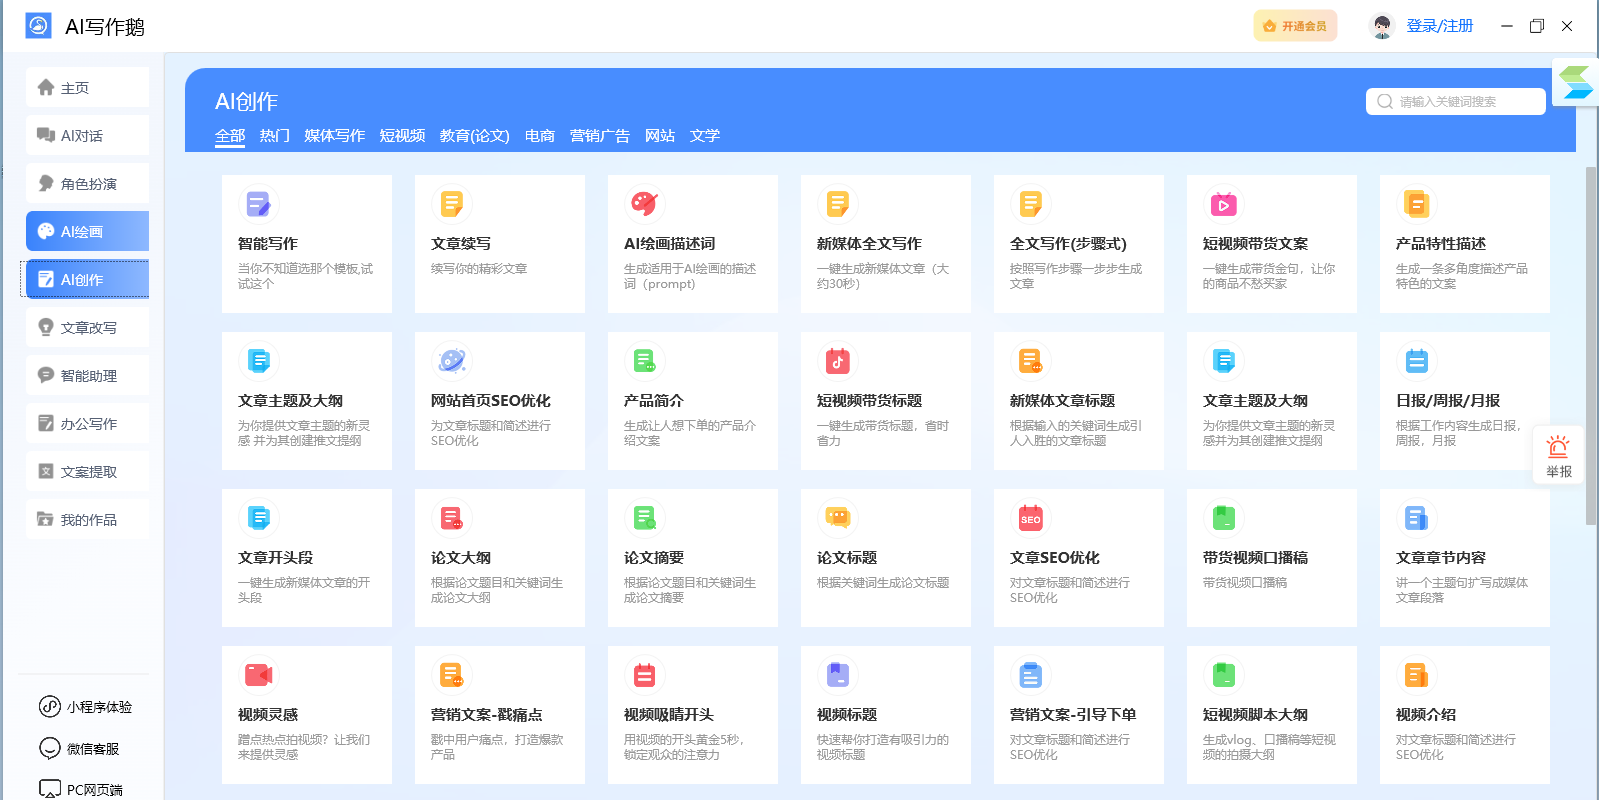Click the vertical scrollbar on the right
Viewport: 1599px width, 800px height.
point(1591,345)
